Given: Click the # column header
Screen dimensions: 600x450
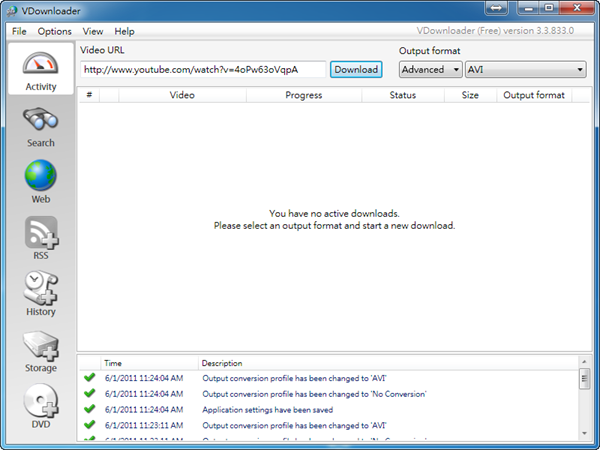Looking at the screenshot, I should pos(89,95).
